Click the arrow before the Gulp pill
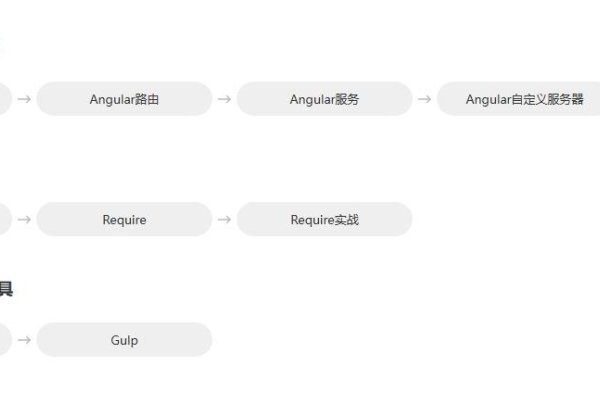Viewport: 600px width, 400px height. [24, 340]
